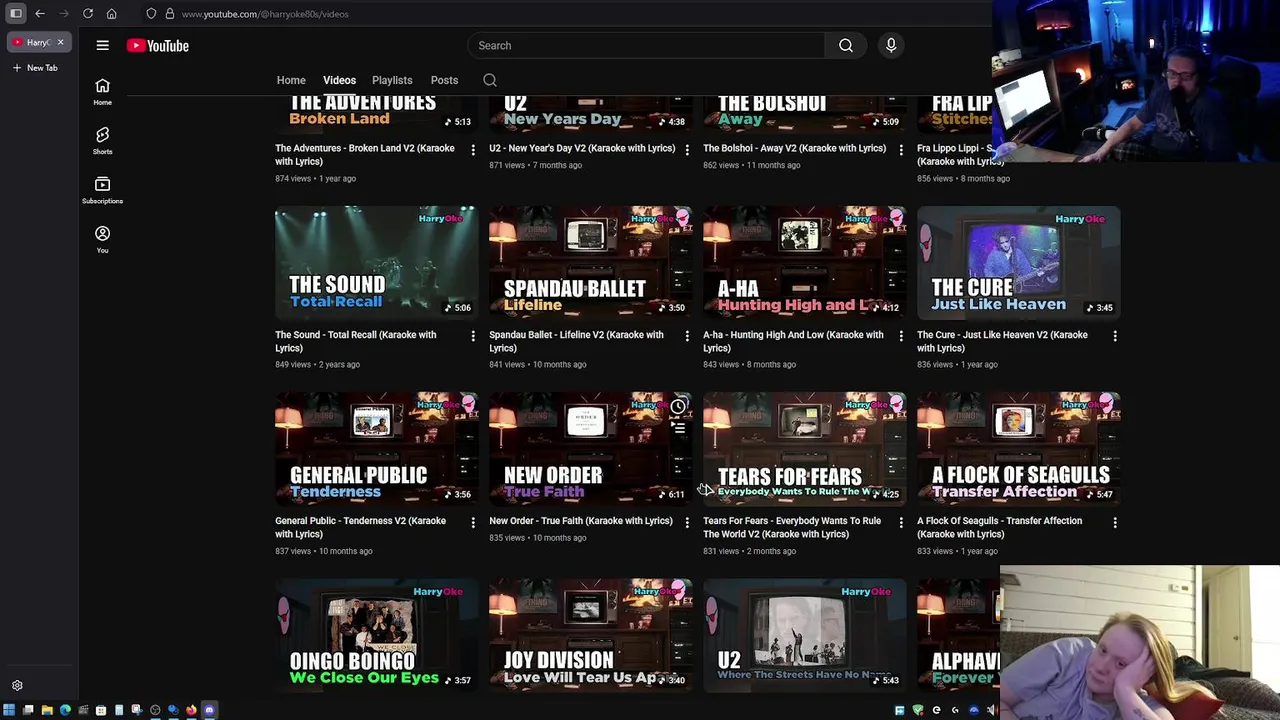Search within the channel via magnifier icon
This screenshot has height=720, width=1280.
(490, 80)
